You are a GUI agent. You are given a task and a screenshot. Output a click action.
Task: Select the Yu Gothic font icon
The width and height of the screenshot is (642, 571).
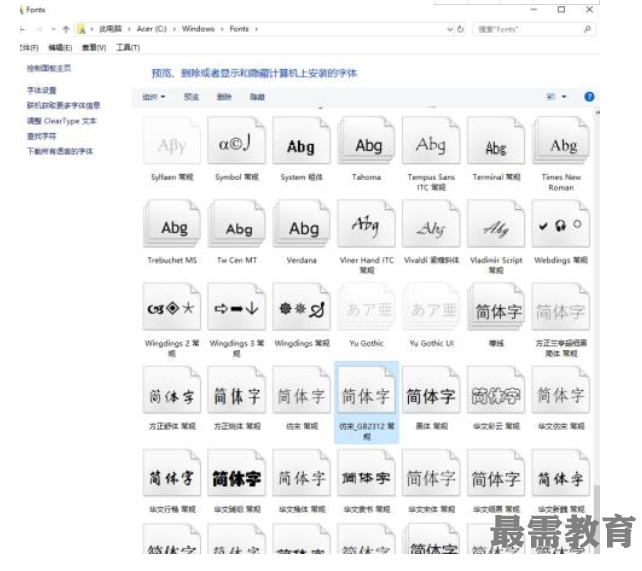click(366, 307)
